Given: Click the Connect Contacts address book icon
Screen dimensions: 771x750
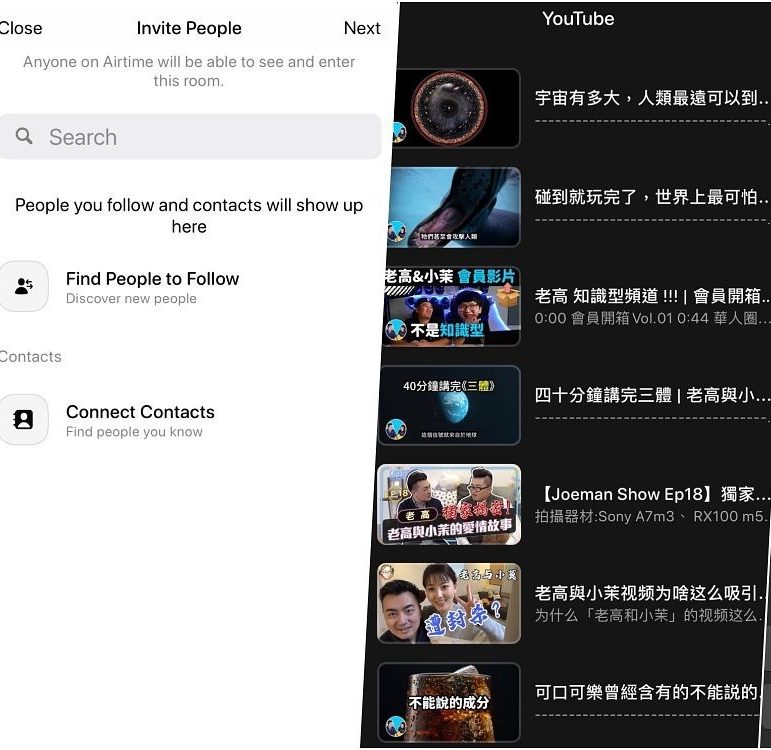Looking at the screenshot, I should pos(24,420).
